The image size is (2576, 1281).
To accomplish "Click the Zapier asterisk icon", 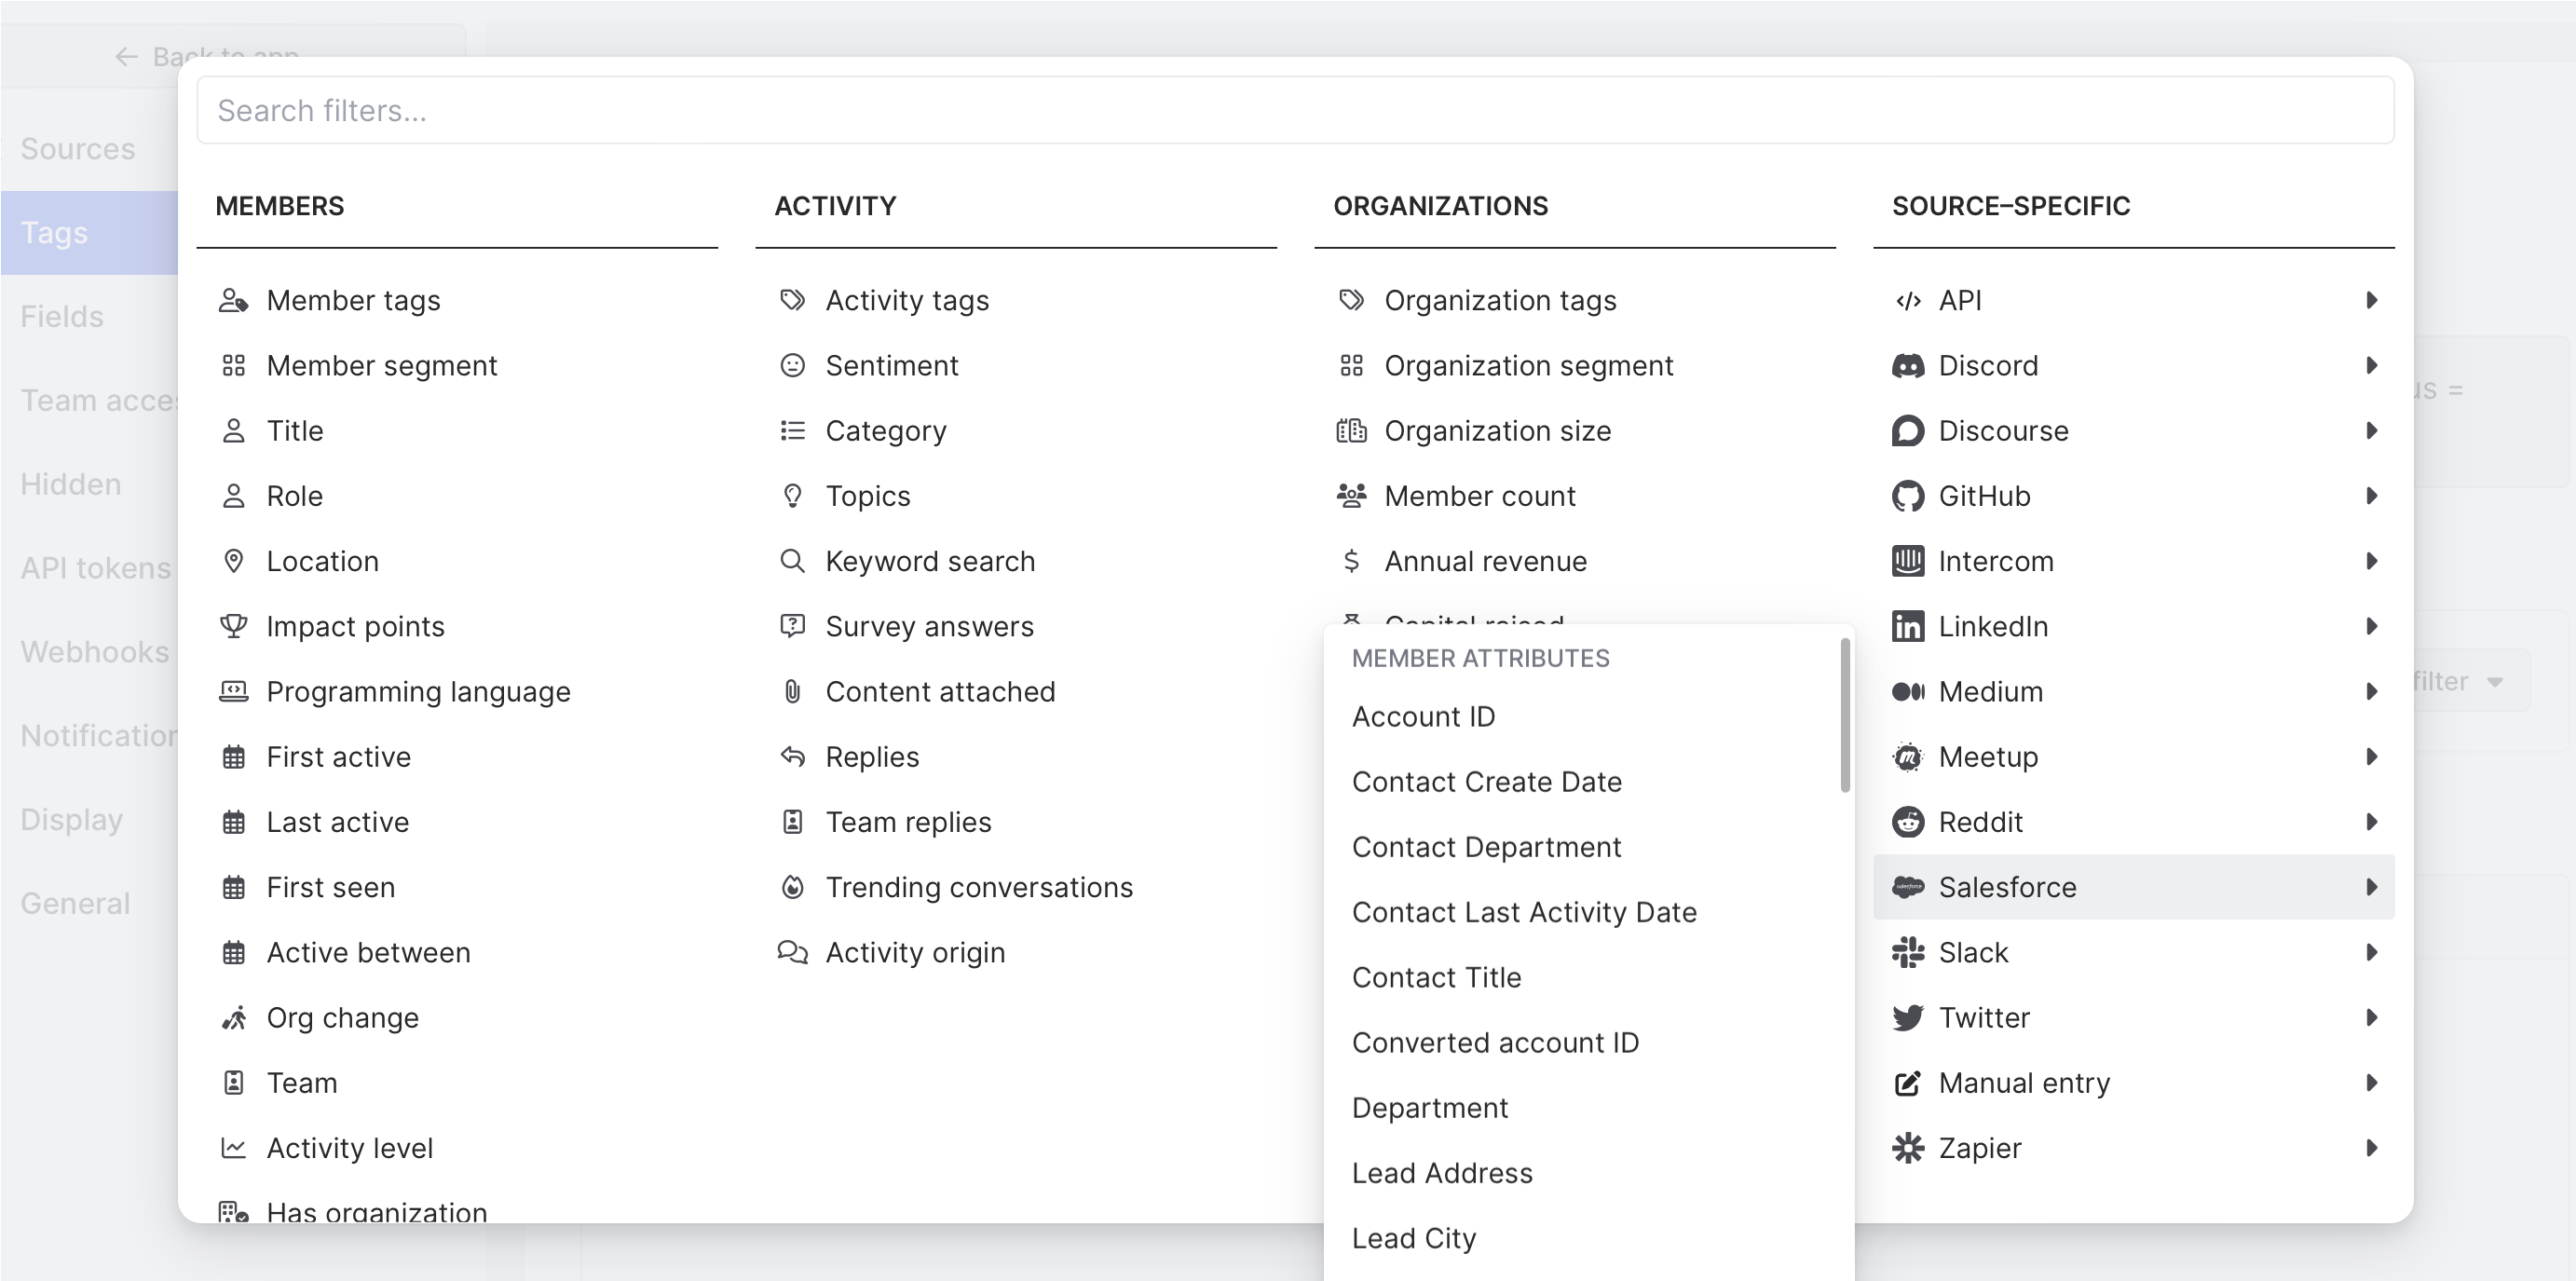I will click(x=1907, y=1148).
